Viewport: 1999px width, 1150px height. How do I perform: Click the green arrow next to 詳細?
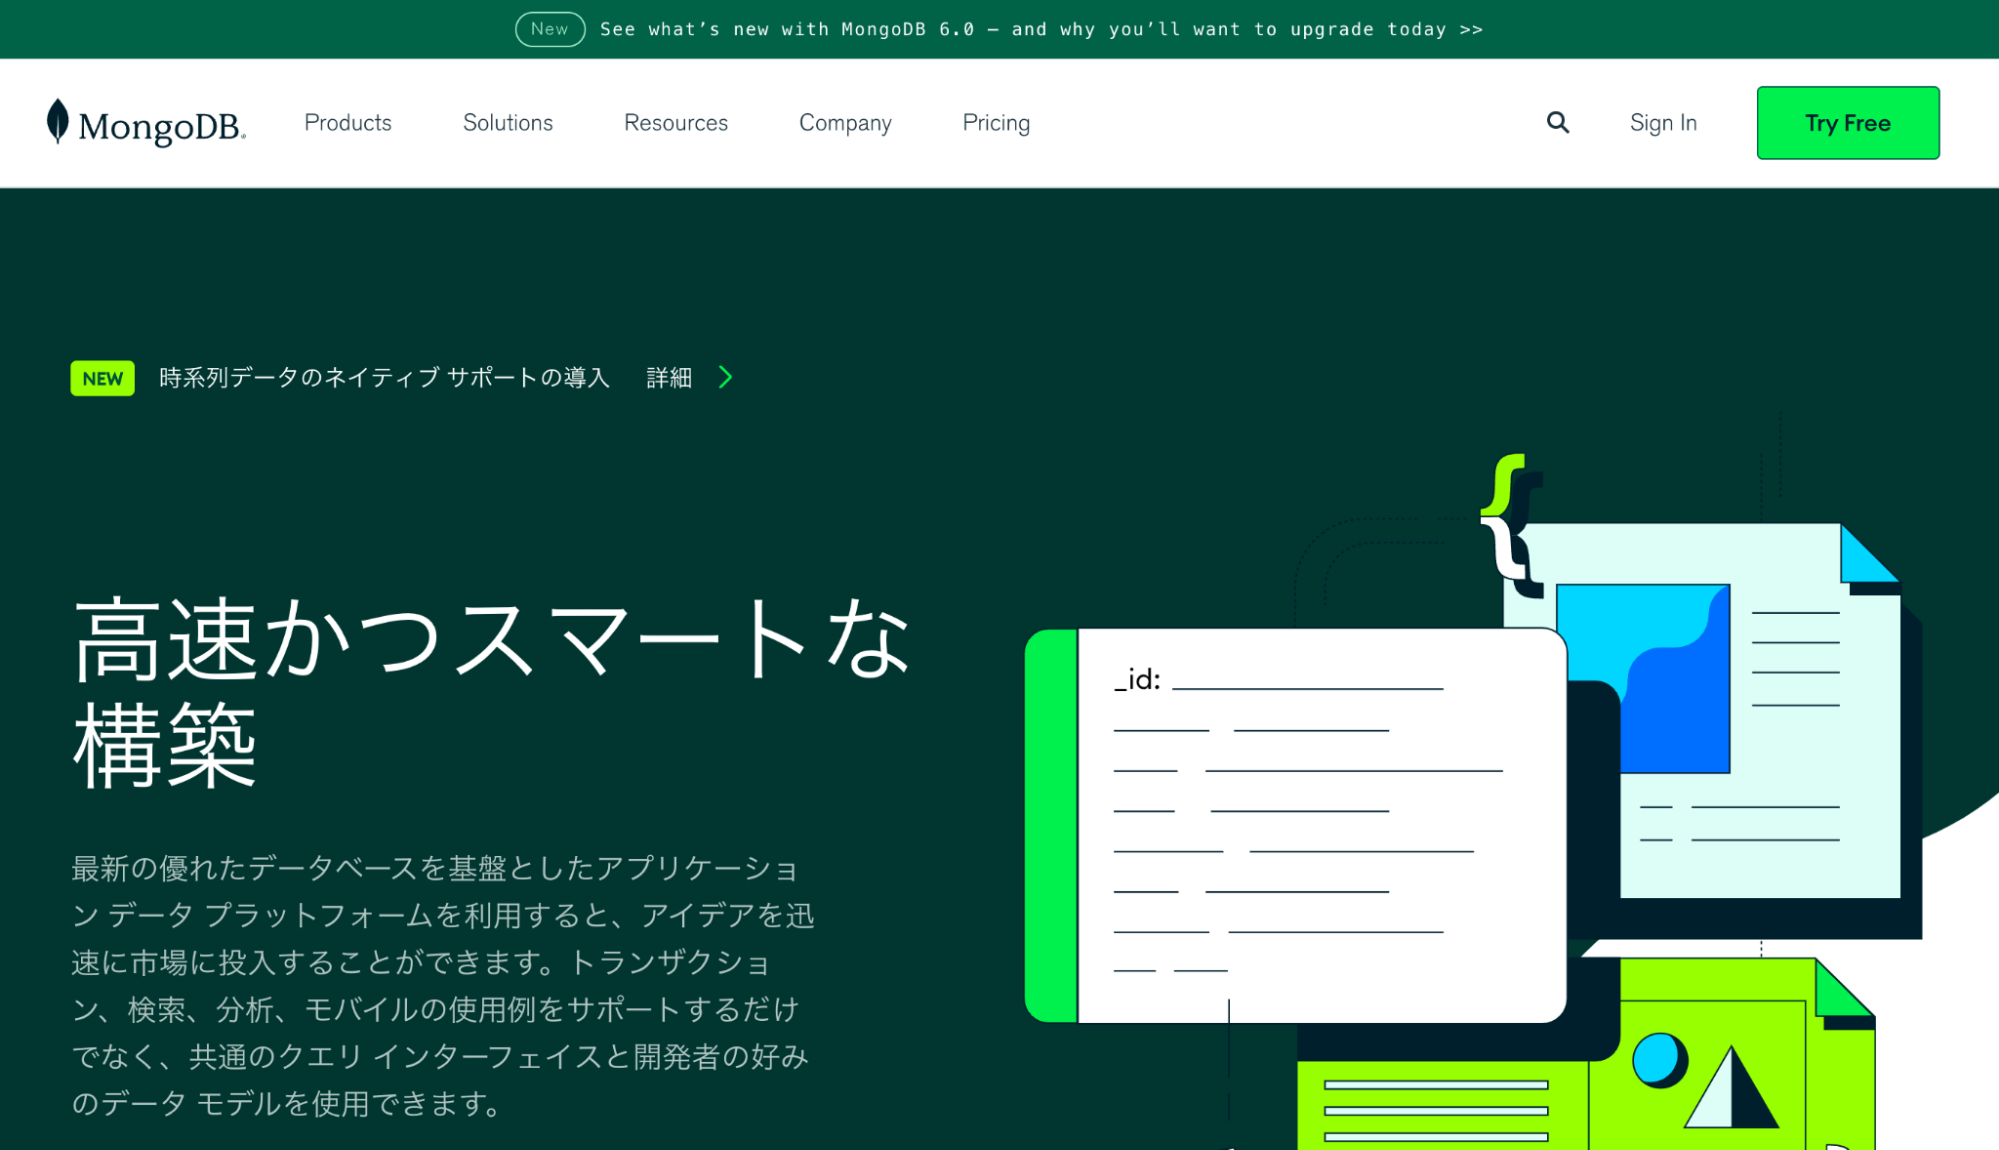pyautogui.click(x=726, y=377)
